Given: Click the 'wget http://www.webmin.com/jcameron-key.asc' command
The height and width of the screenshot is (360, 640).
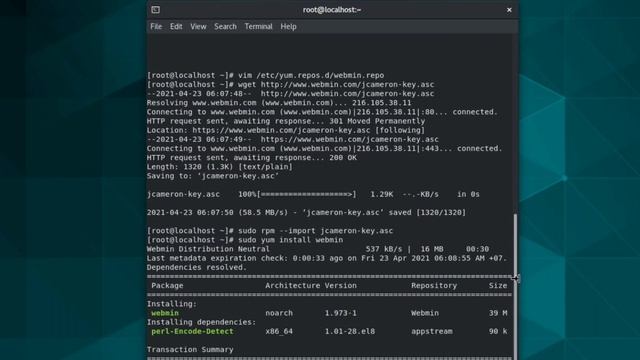Looking at the screenshot, I should point(336,84).
